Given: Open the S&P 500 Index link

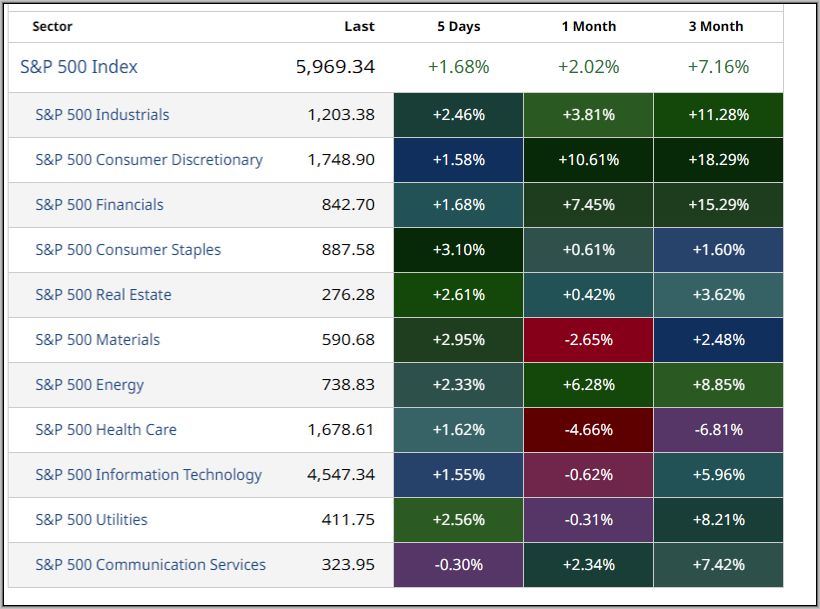Looking at the screenshot, I should click(79, 67).
